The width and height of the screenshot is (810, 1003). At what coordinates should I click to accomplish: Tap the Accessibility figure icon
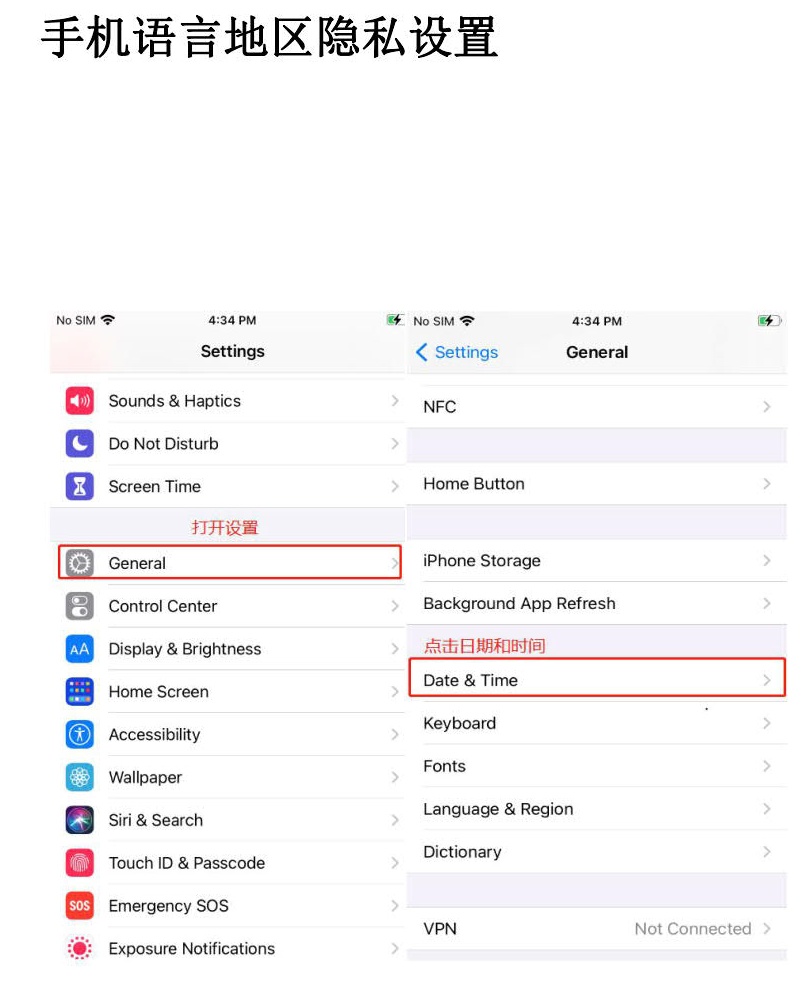coord(79,734)
